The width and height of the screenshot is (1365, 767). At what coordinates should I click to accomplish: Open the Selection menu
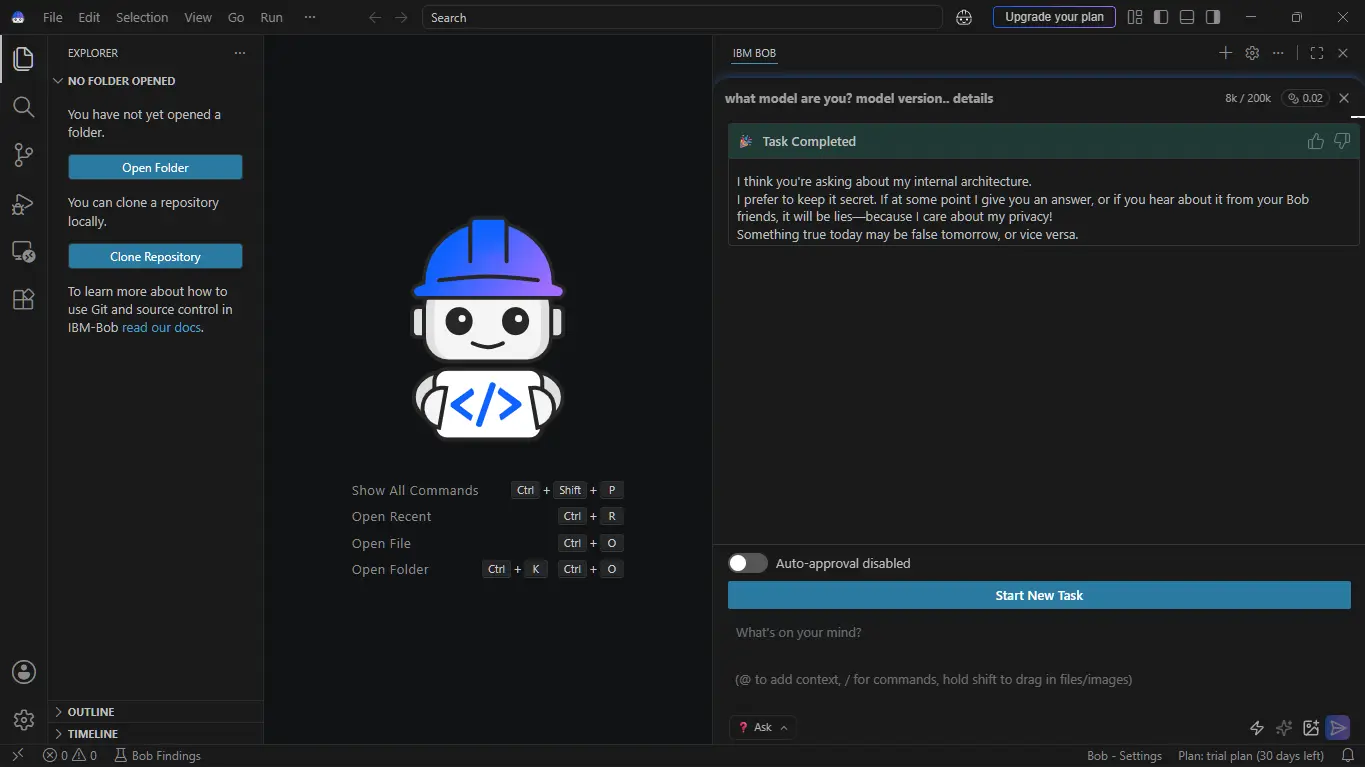tap(142, 17)
